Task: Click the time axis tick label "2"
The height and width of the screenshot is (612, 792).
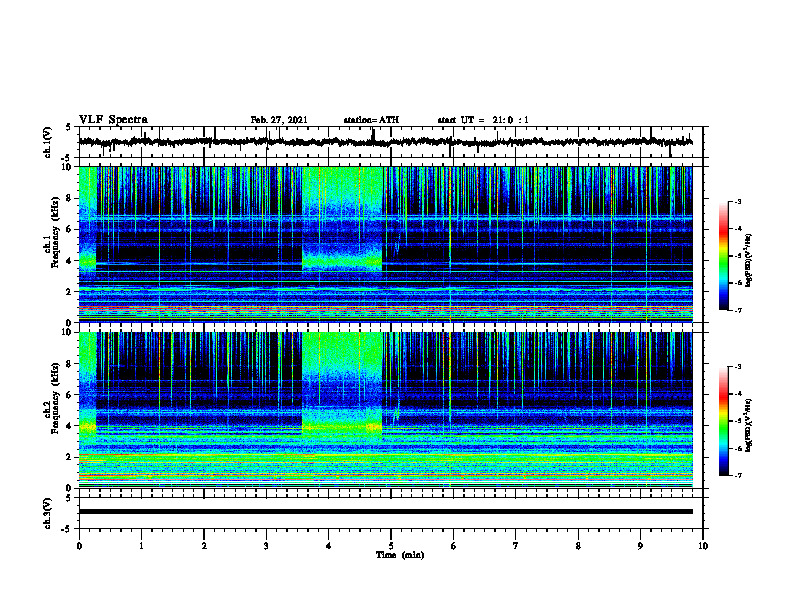Action: [x=204, y=546]
